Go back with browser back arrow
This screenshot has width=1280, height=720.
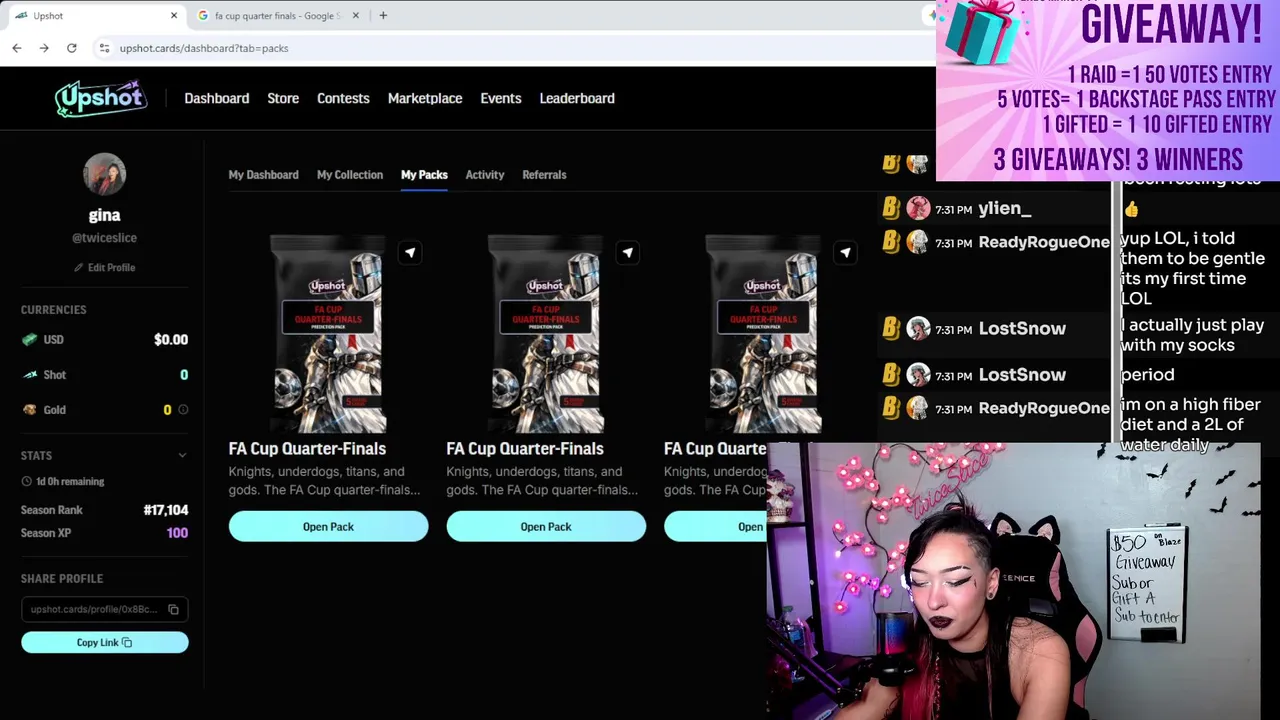pos(17,48)
